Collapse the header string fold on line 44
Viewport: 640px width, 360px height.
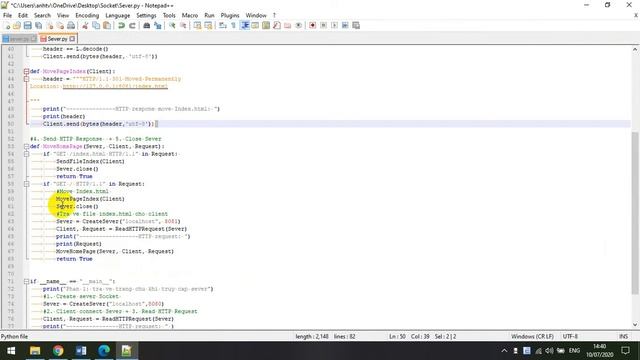27,79
